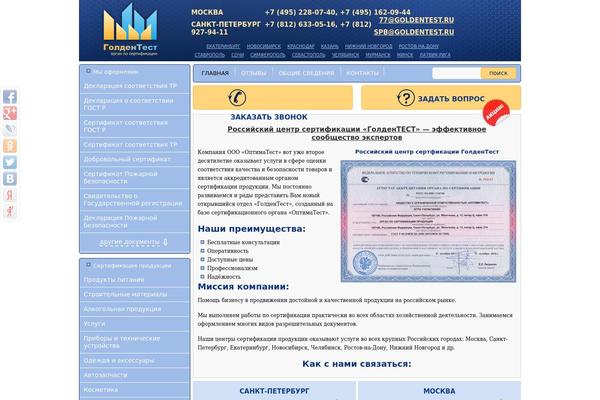
Task: Enlarge the accreditation certificate image
Action: 428,221
